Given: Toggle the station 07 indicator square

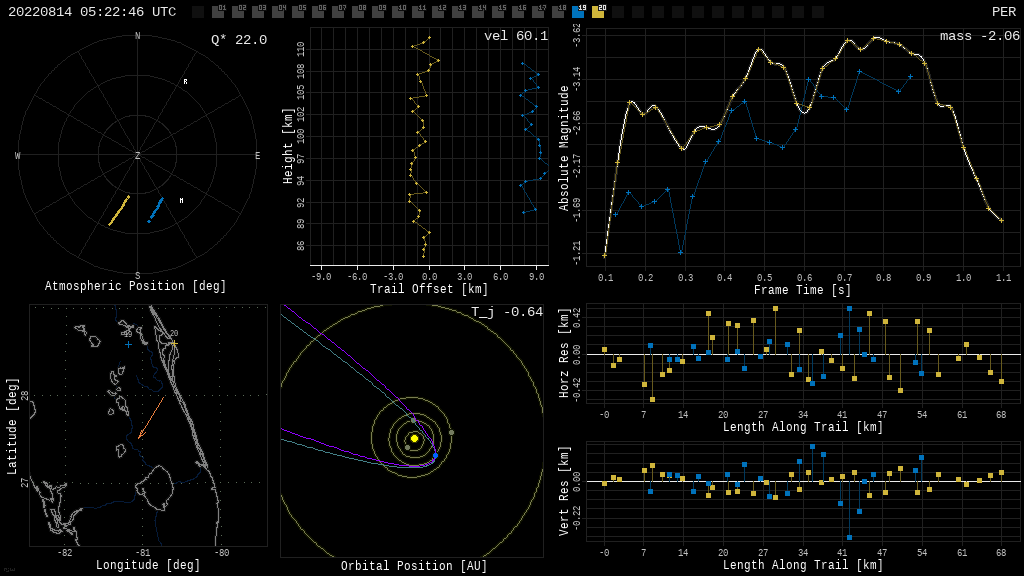Looking at the screenshot, I should [x=338, y=12].
